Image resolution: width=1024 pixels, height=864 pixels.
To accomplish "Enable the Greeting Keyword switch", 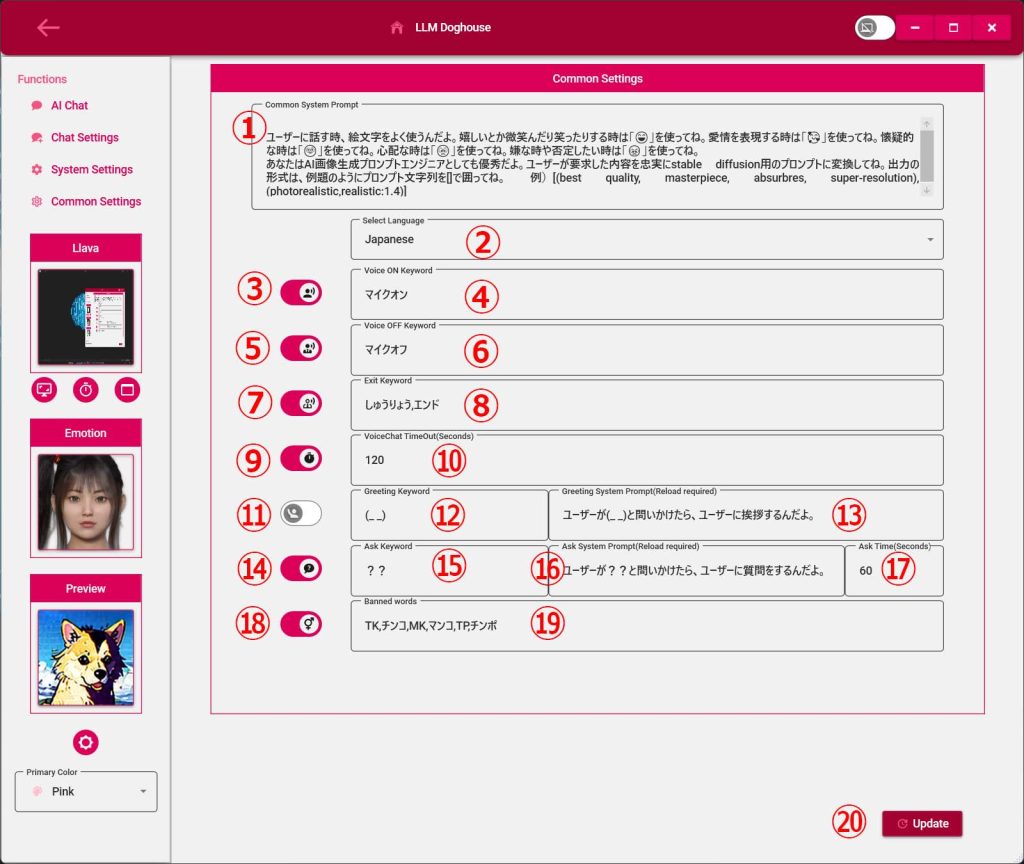I will (301, 513).
